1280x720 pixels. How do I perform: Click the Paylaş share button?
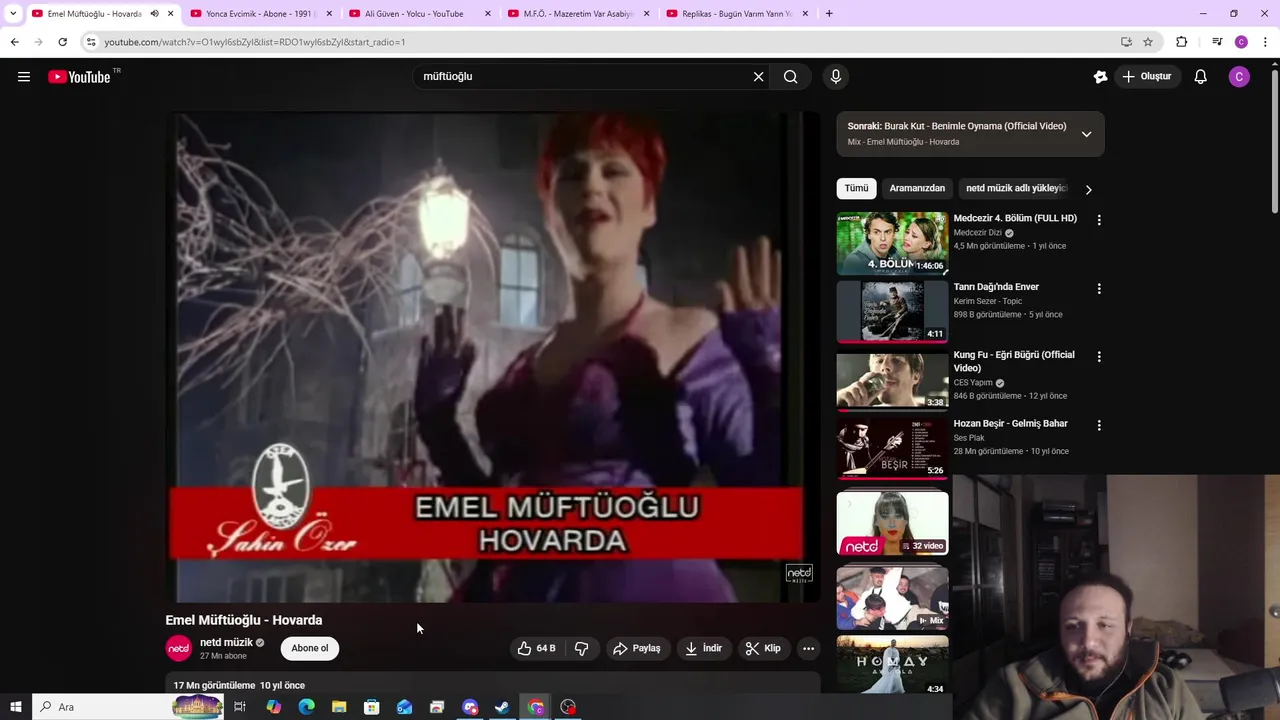click(x=637, y=649)
